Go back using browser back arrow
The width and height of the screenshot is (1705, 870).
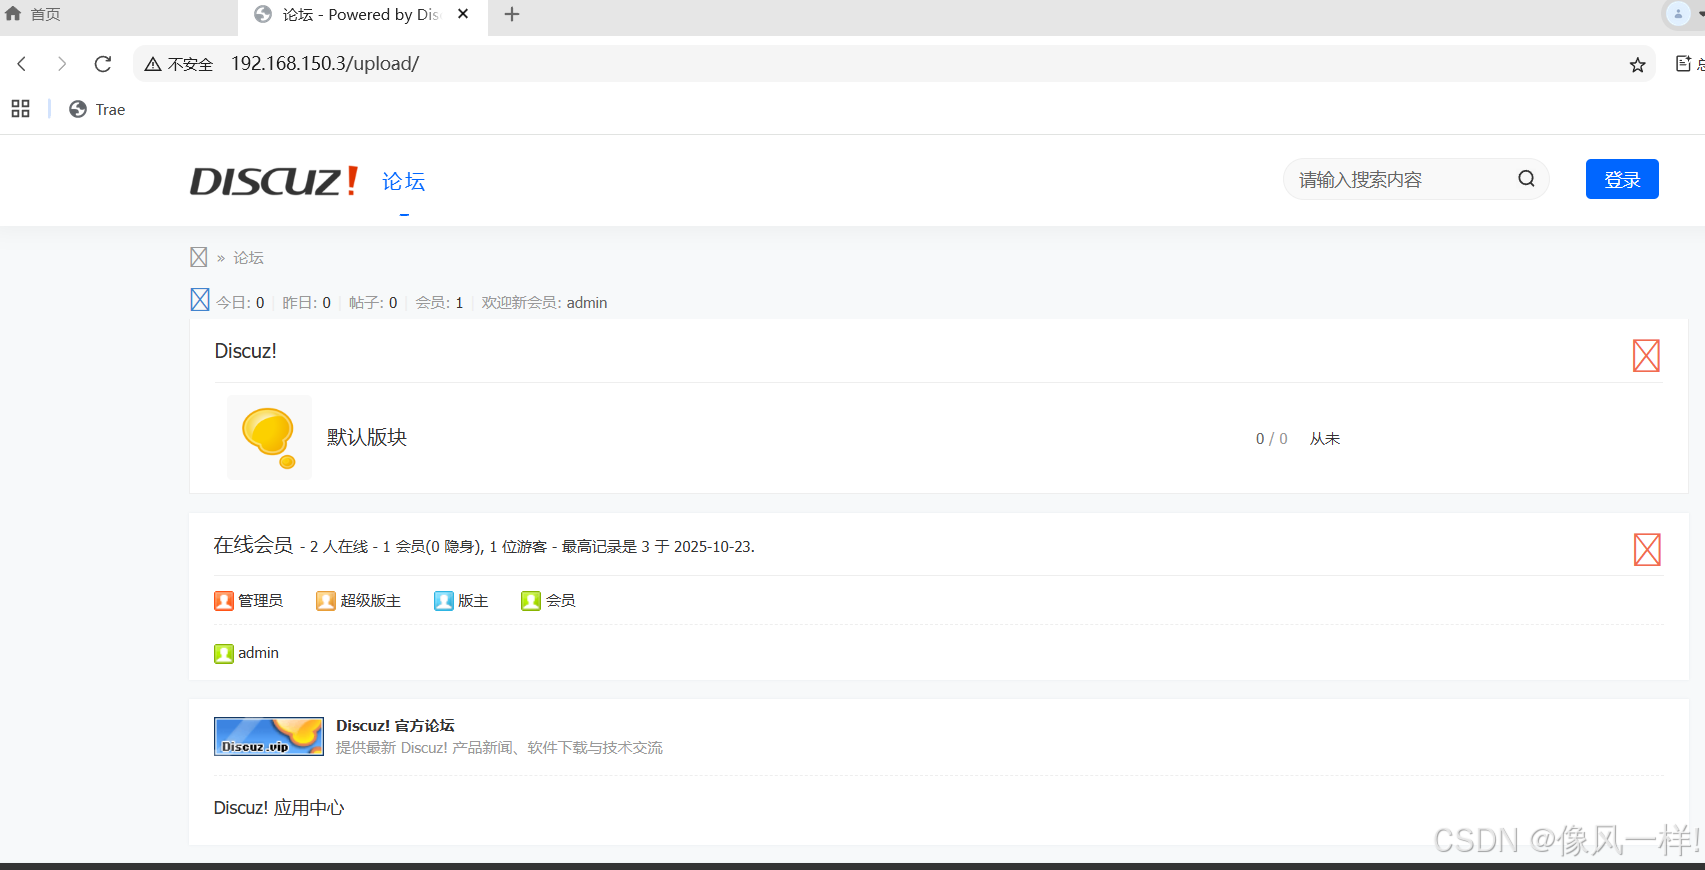(22, 64)
